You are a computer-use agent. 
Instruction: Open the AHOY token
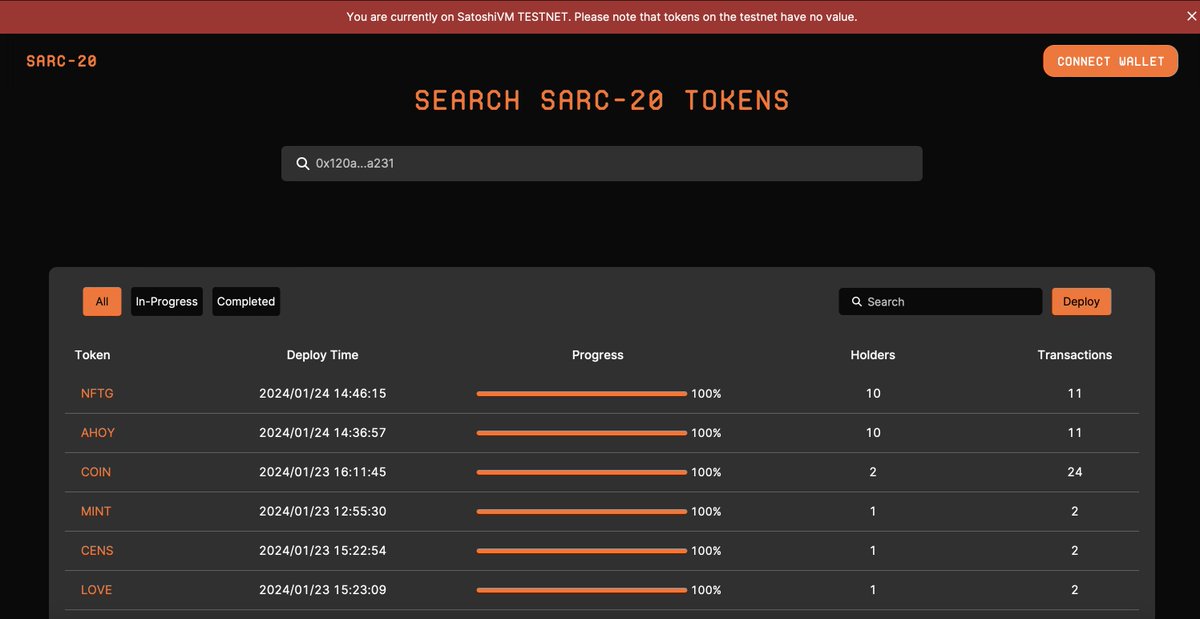click(x=98, y=433)
